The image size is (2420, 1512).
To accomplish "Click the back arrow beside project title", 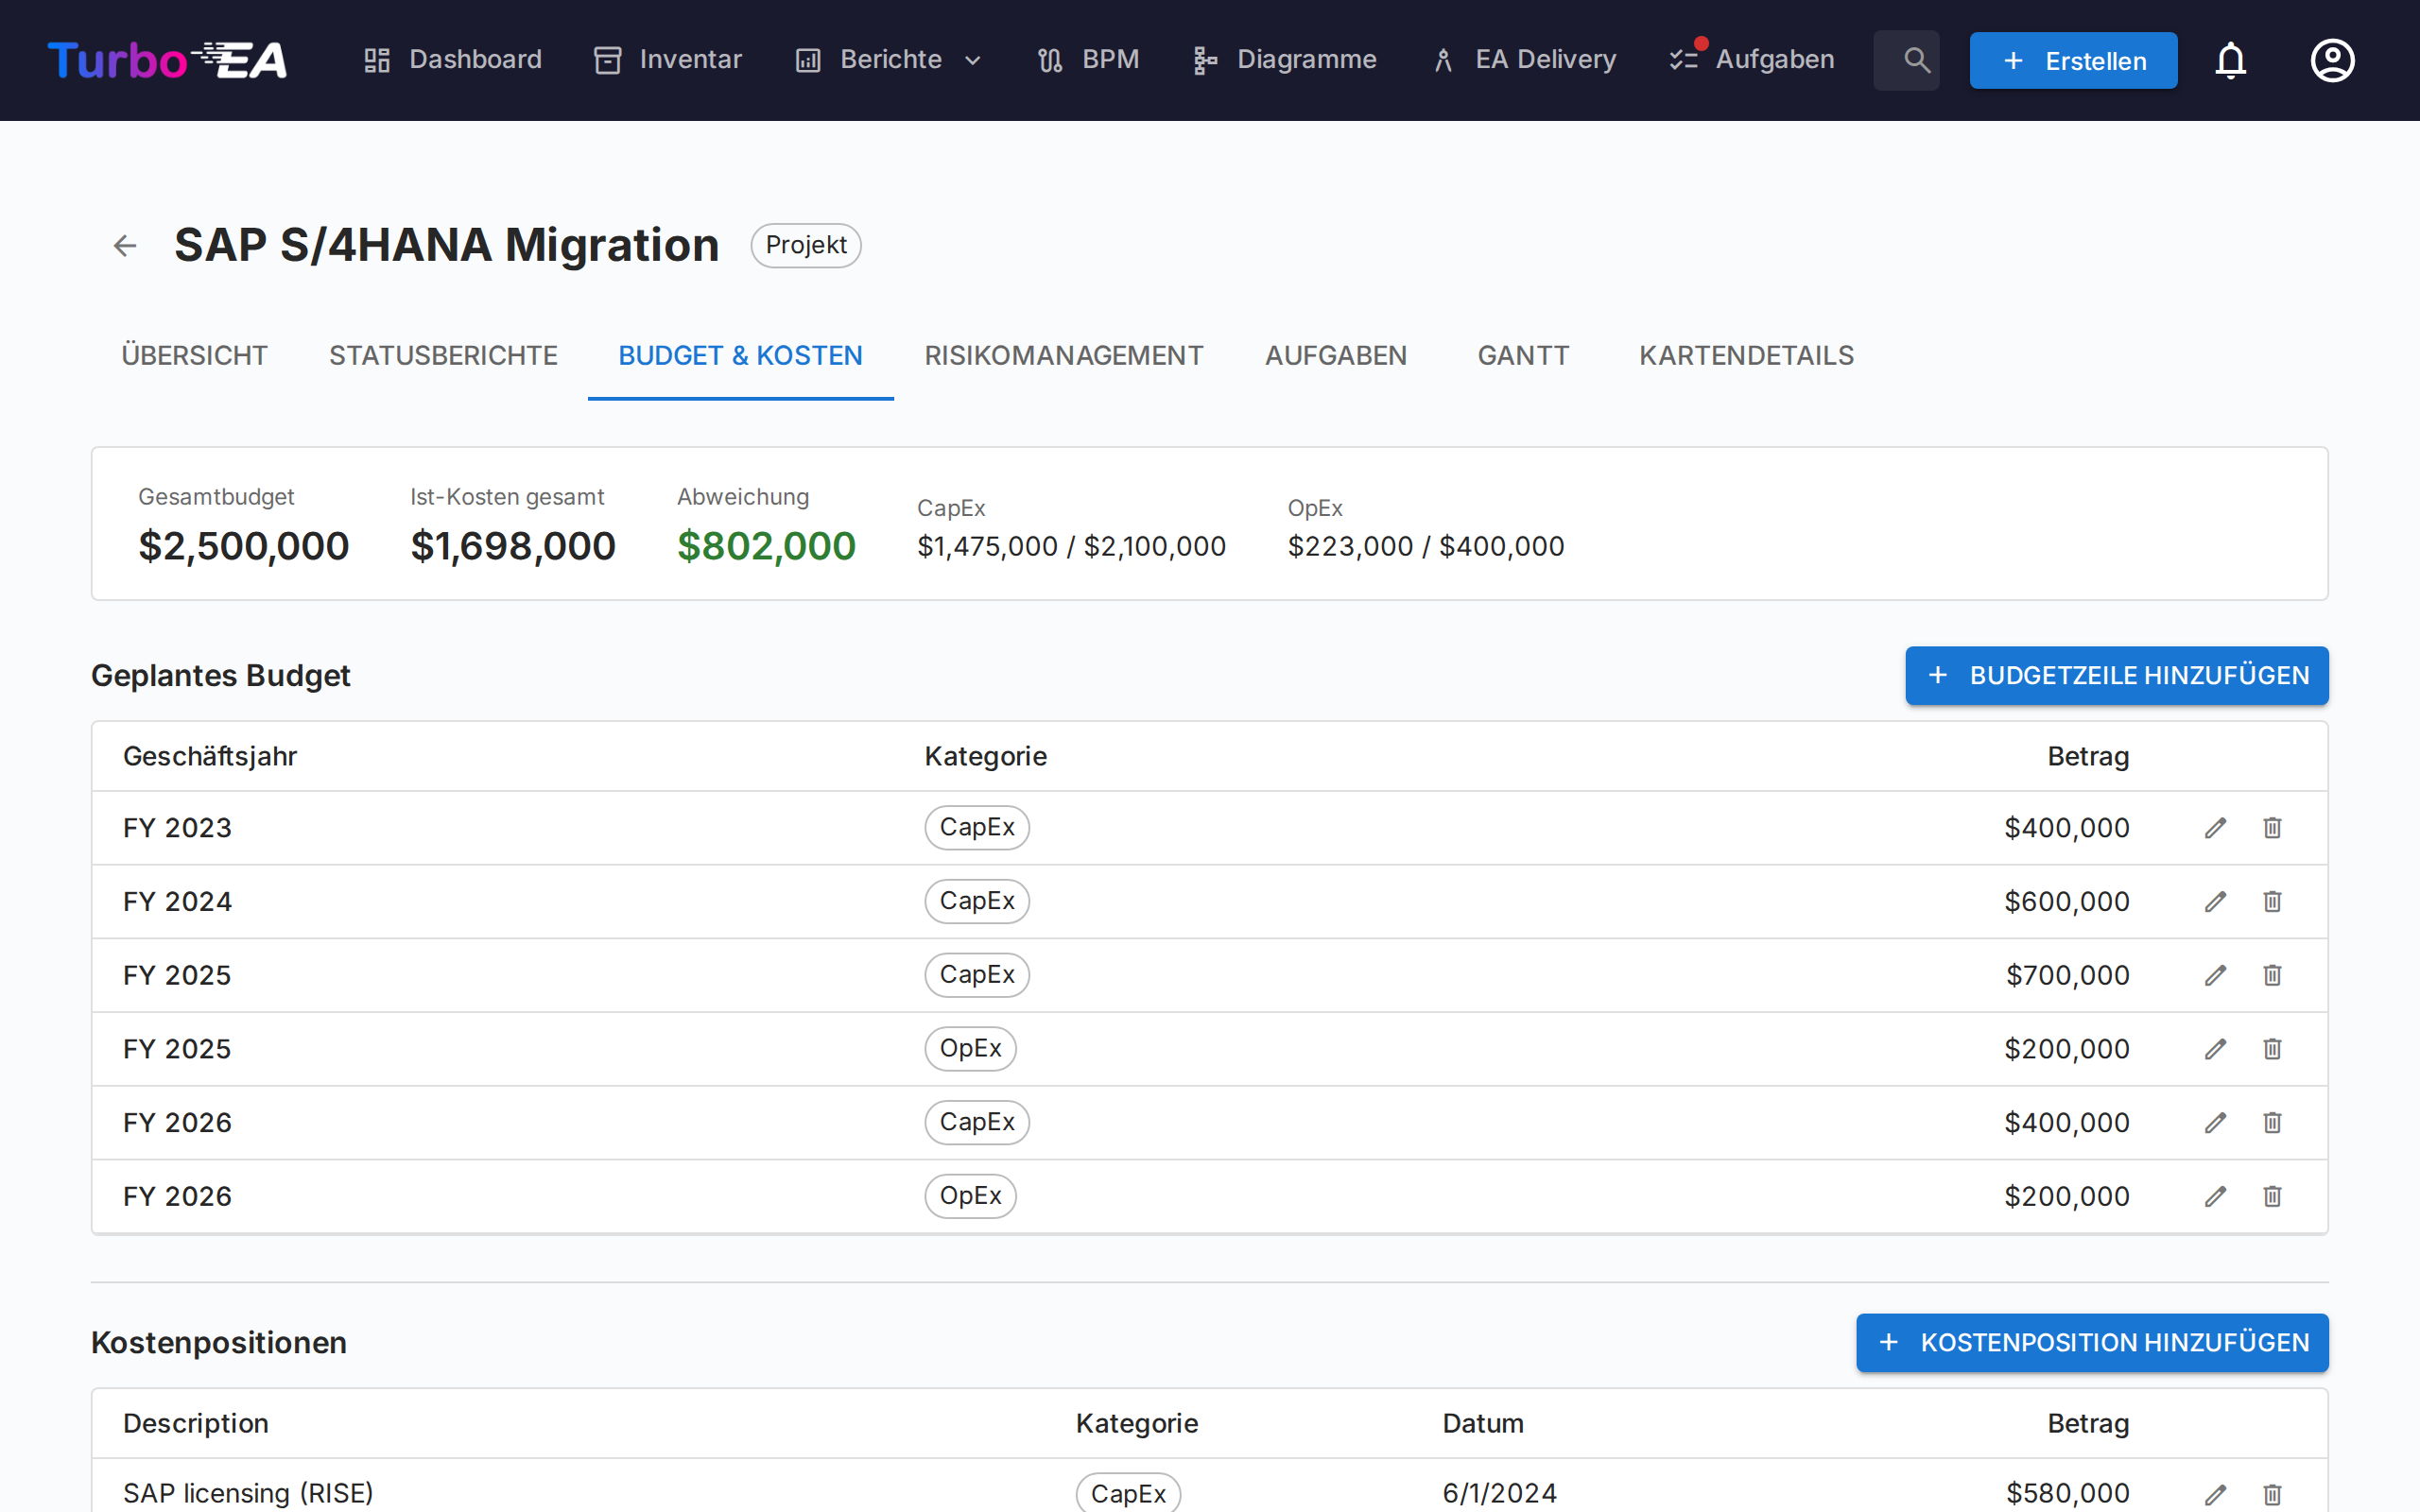I will click(125, 245).
